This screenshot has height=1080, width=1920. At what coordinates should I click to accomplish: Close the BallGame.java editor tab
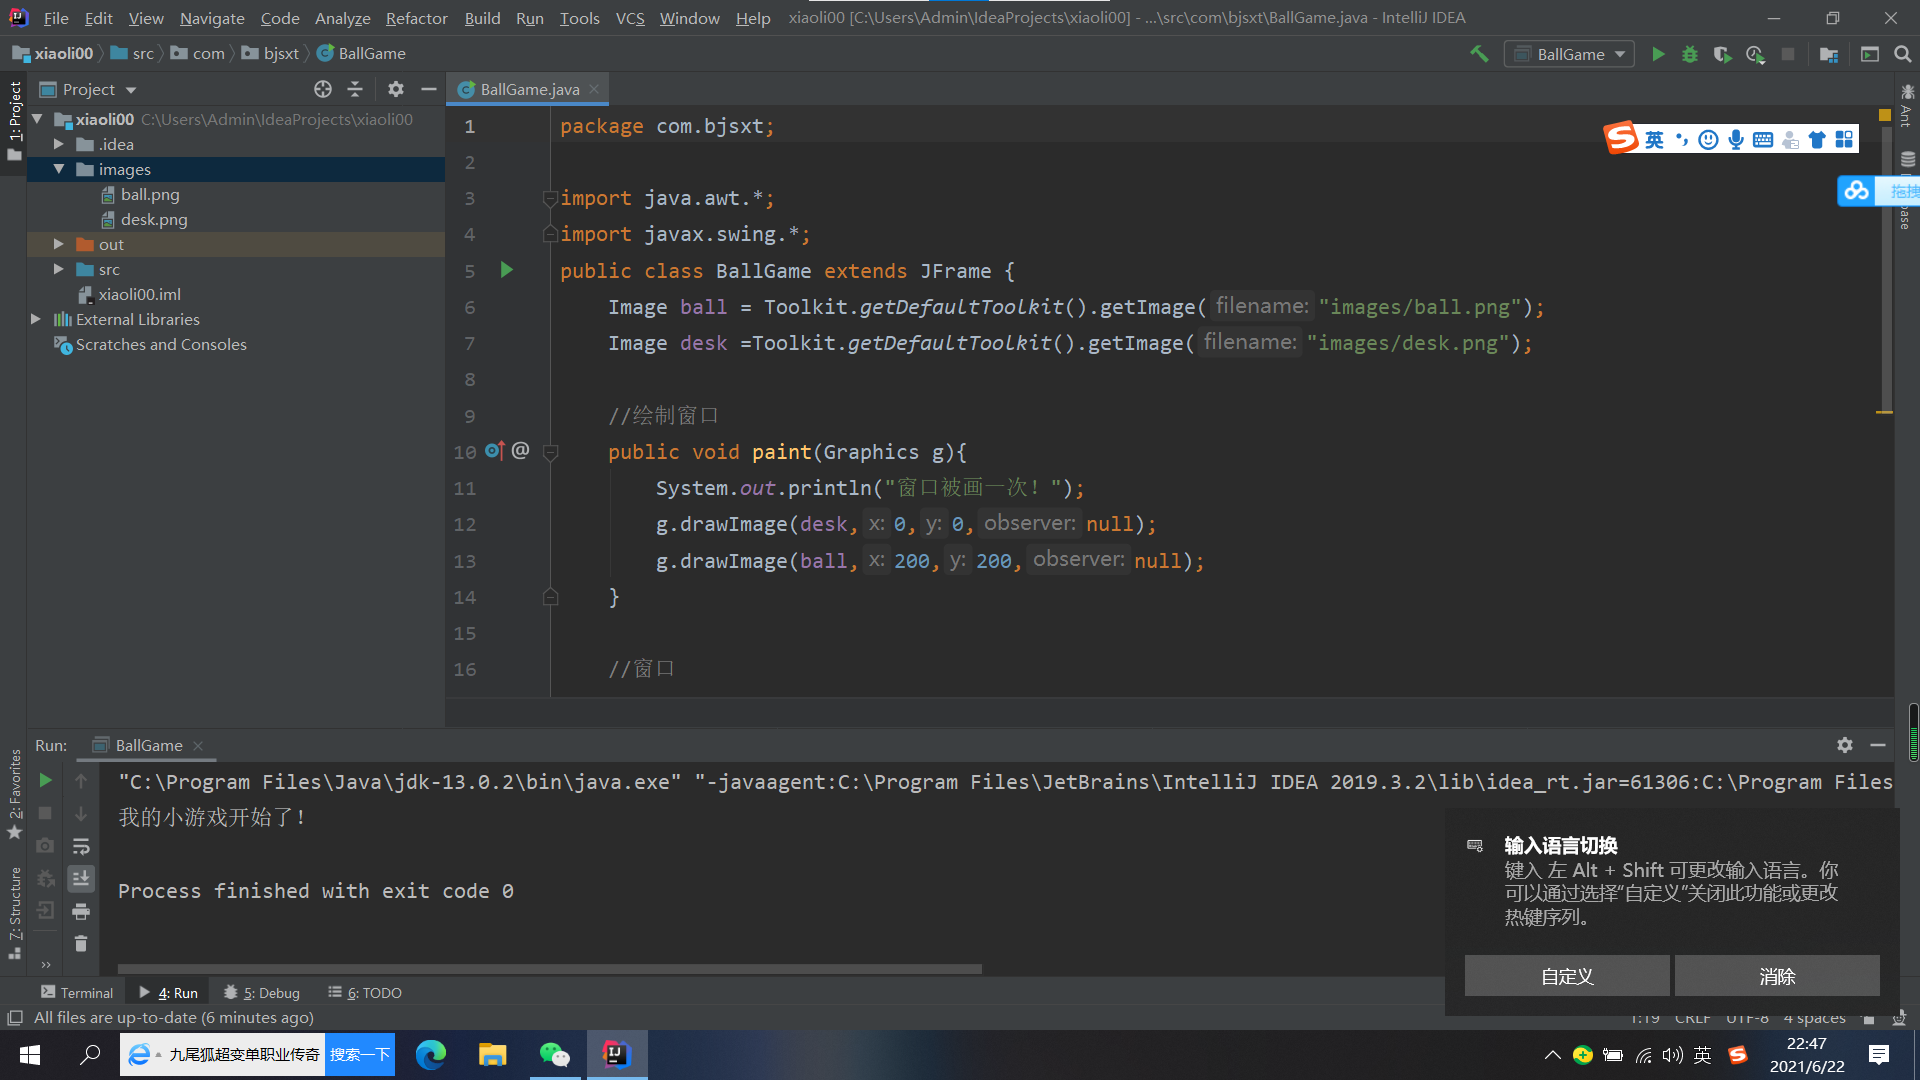tap(594, 89)
